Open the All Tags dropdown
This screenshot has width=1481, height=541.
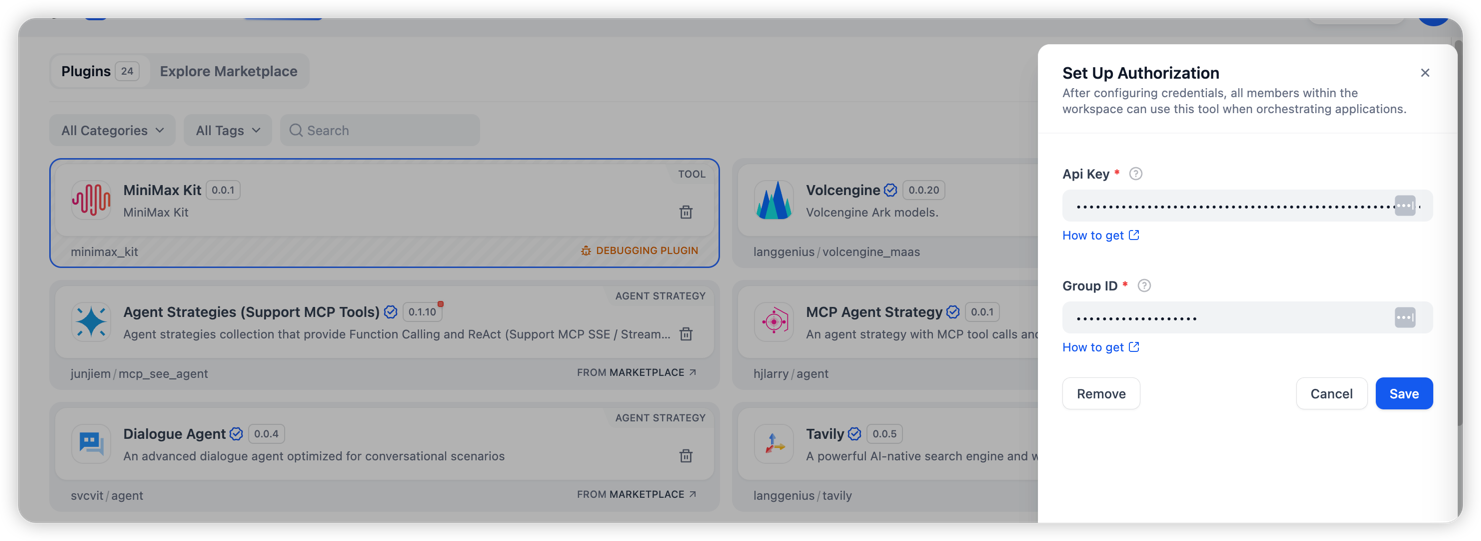tap(227, 130)
